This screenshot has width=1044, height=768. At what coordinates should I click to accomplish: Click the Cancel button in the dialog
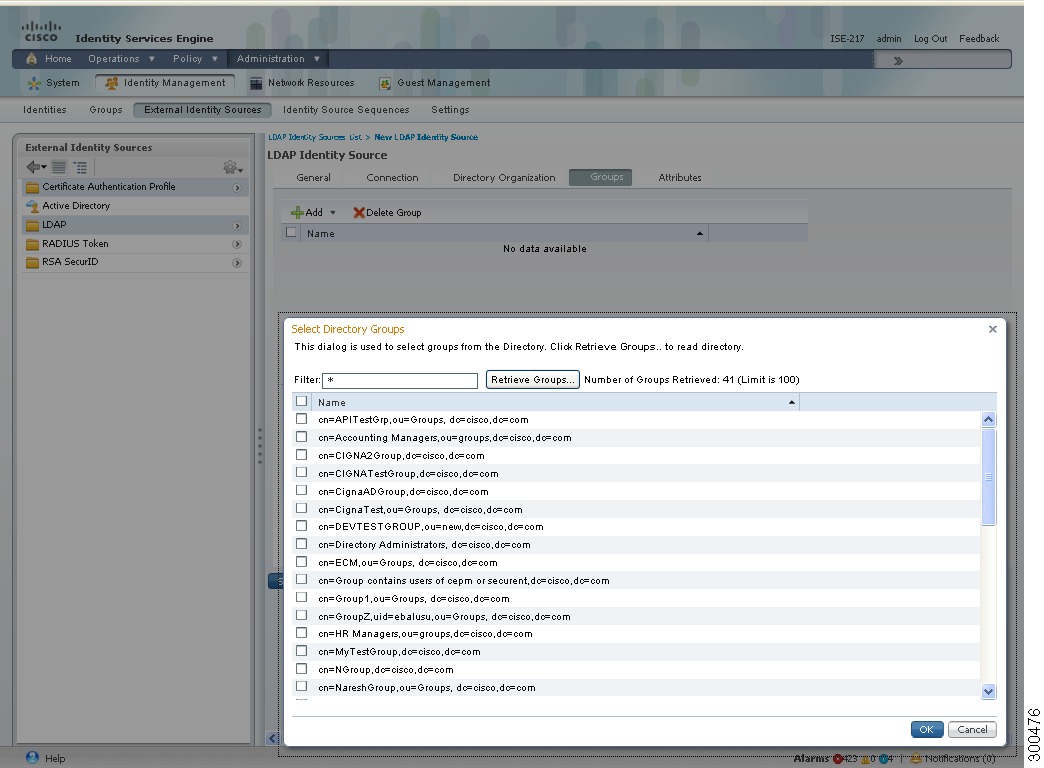point(972,729)
